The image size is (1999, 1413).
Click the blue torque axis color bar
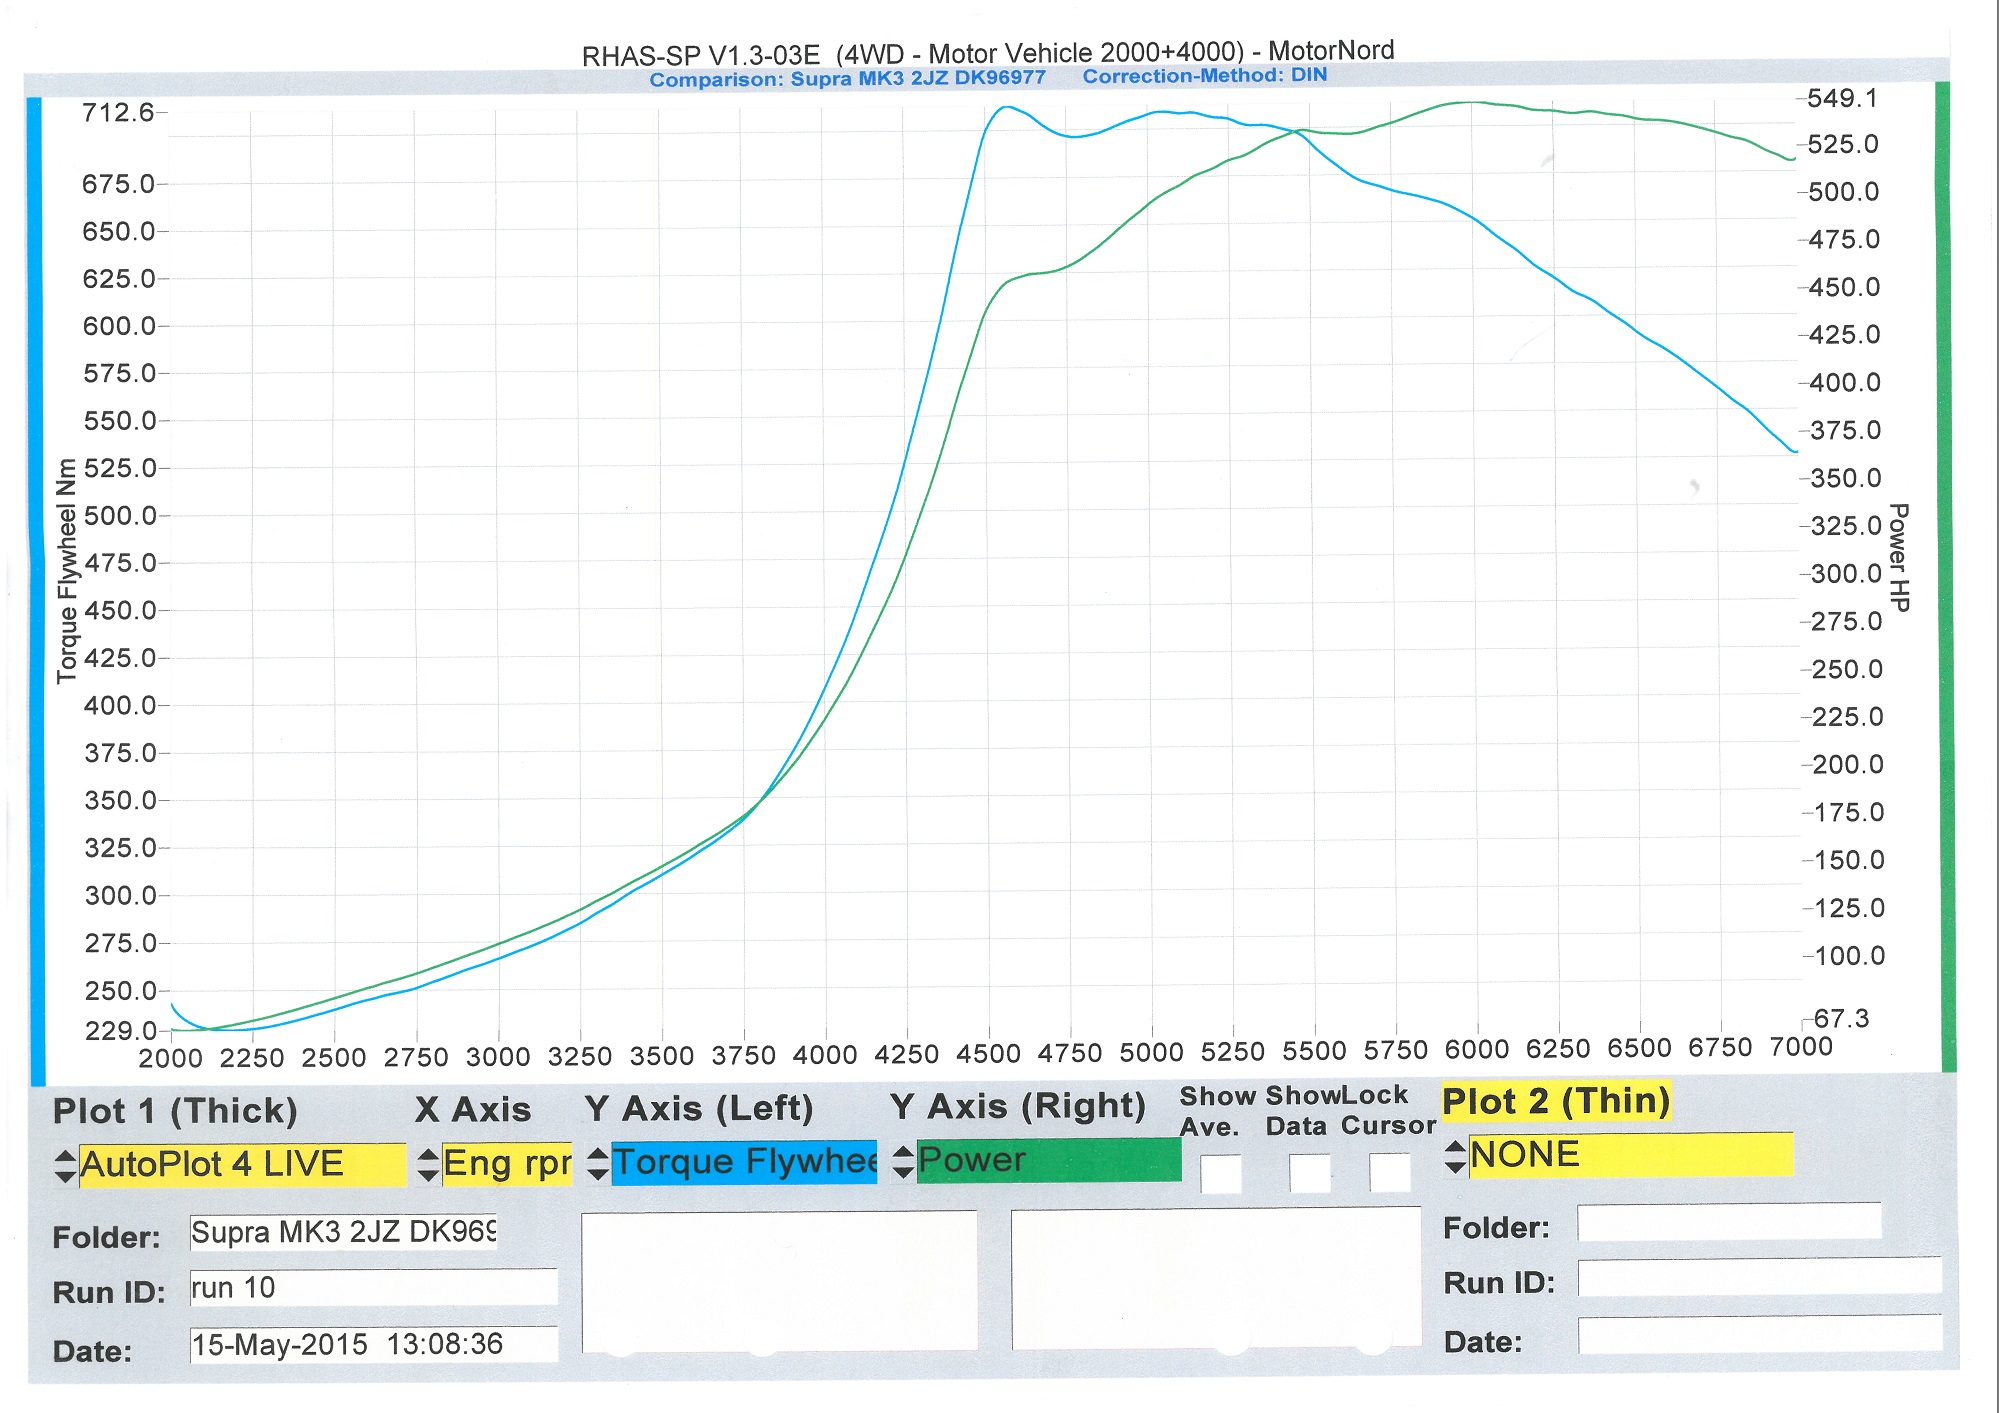pyautogui.click(x=37, y=590)
